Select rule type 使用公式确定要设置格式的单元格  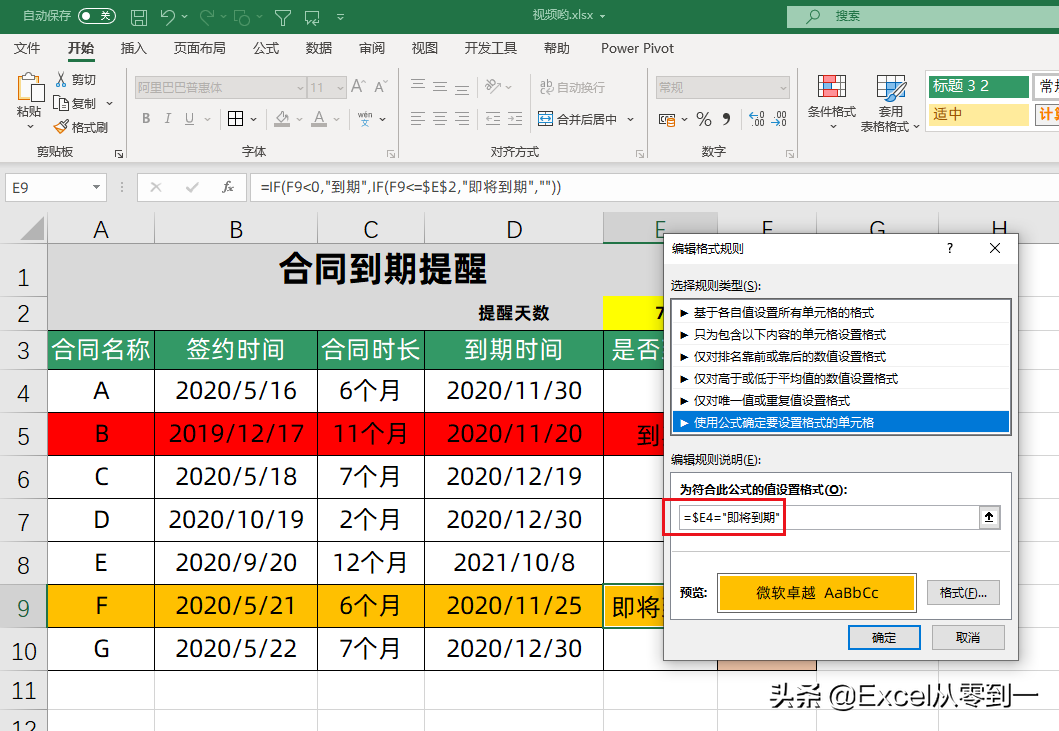tap(841, 422)
